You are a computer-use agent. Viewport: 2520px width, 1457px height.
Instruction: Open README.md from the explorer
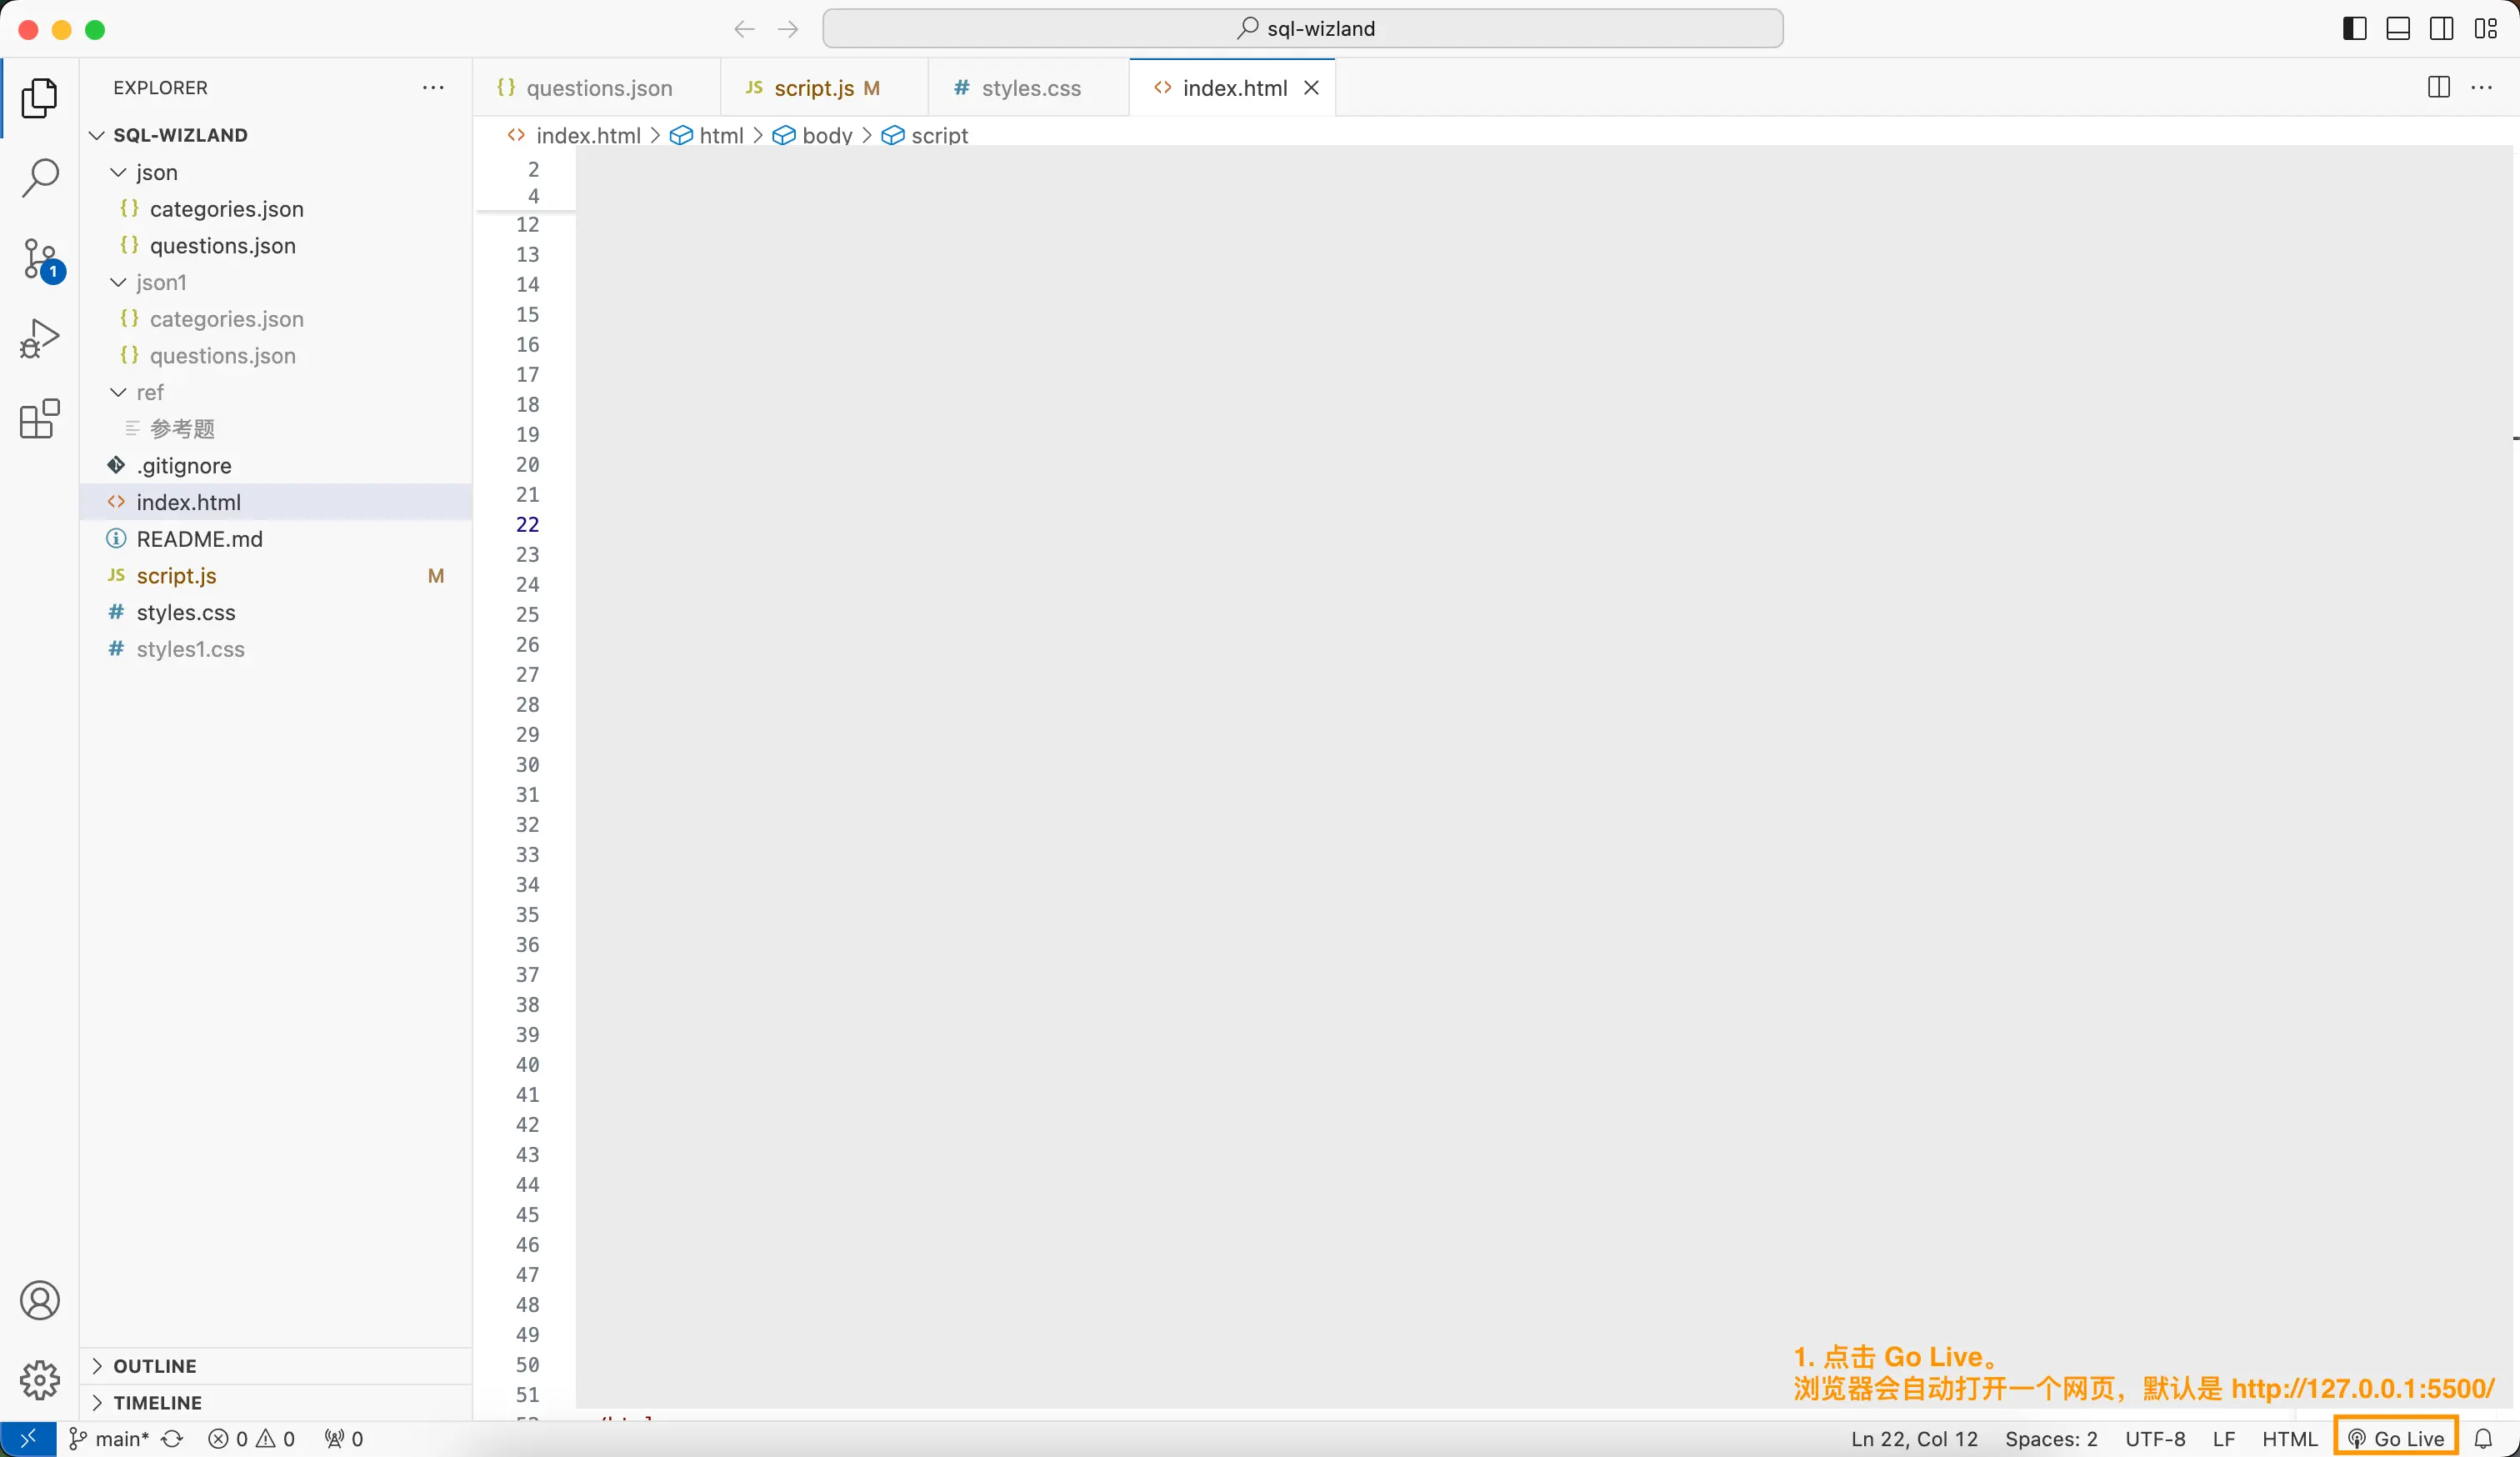click(198, 538)
